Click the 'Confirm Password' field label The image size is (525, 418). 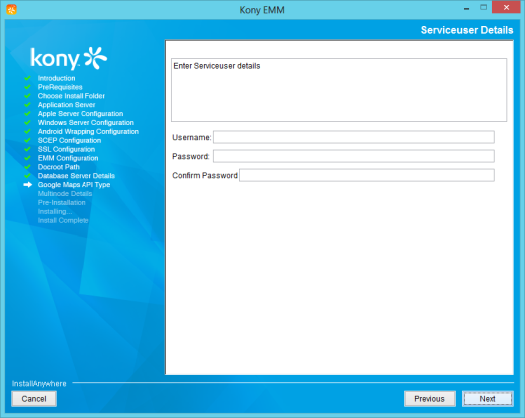(205, 176)
